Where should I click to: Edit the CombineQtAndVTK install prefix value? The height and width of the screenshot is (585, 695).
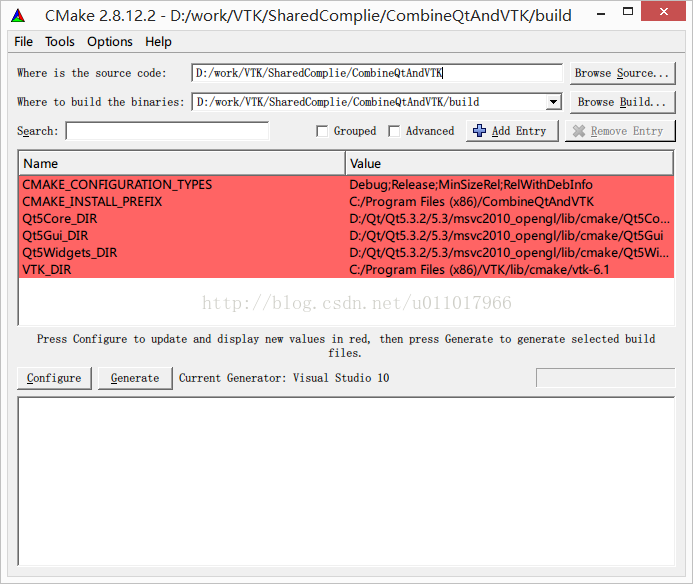tap(509, 202)
